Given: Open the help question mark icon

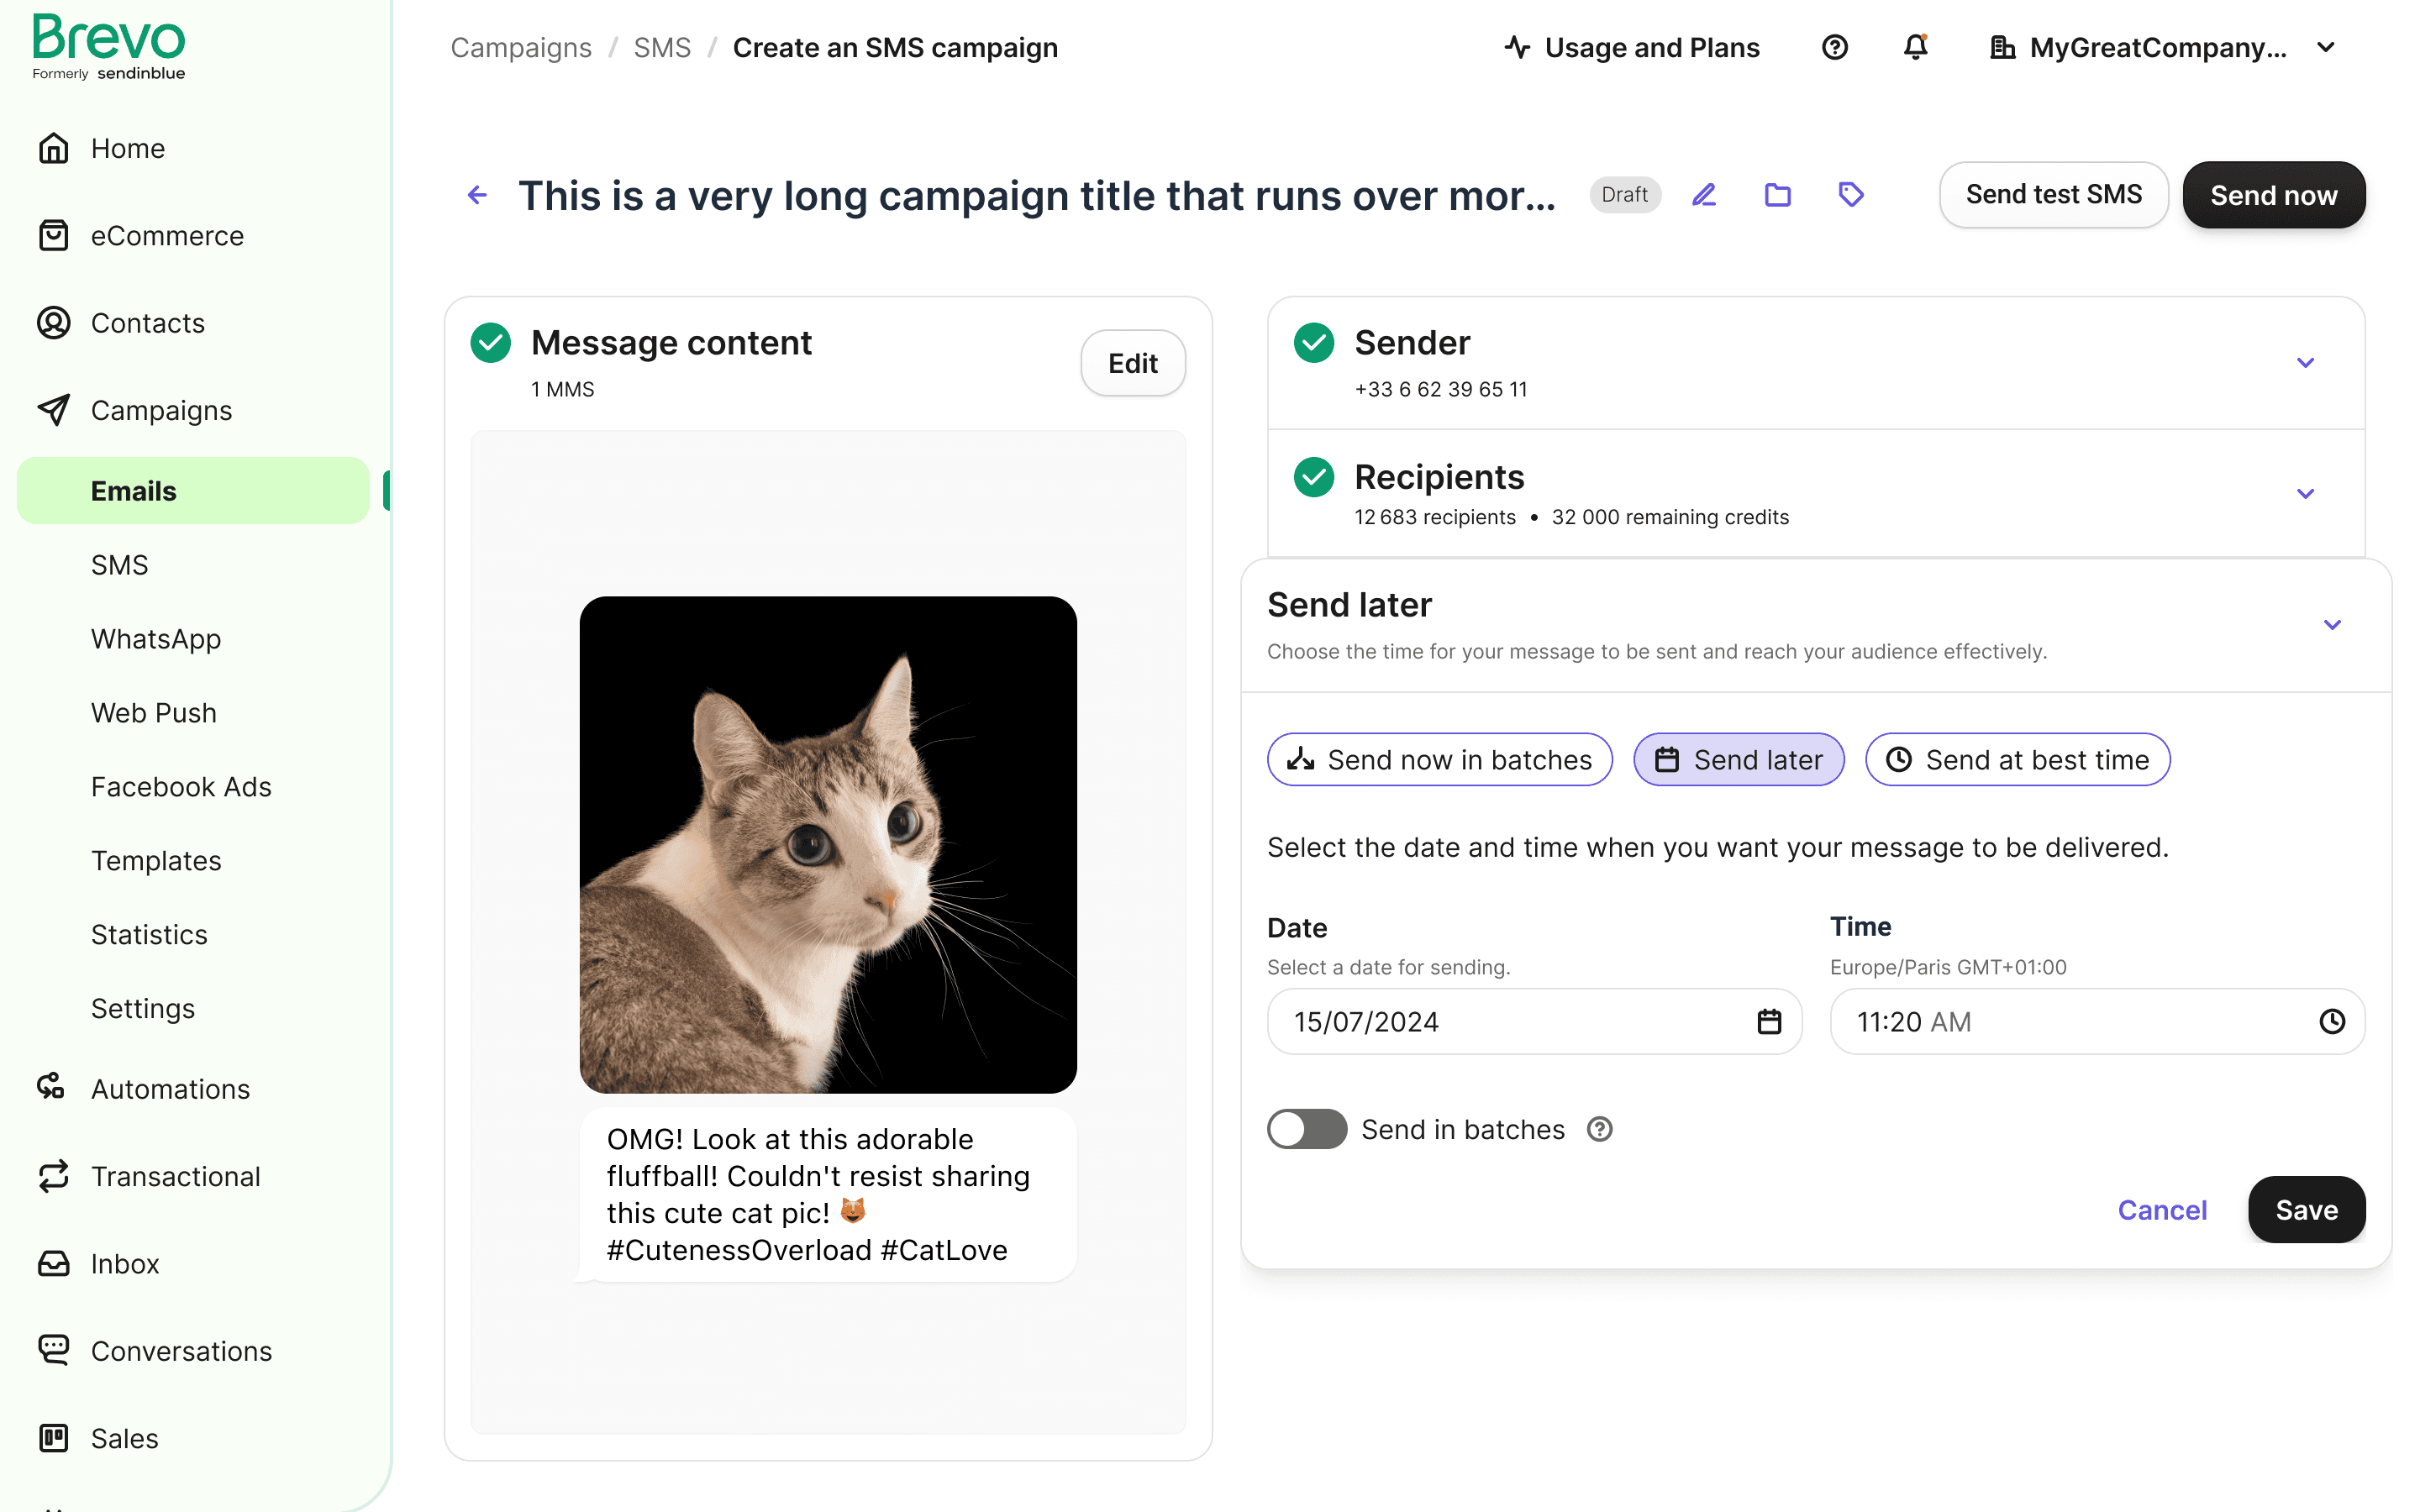Looking at the screenshot, I should (x=1834, y=47).
